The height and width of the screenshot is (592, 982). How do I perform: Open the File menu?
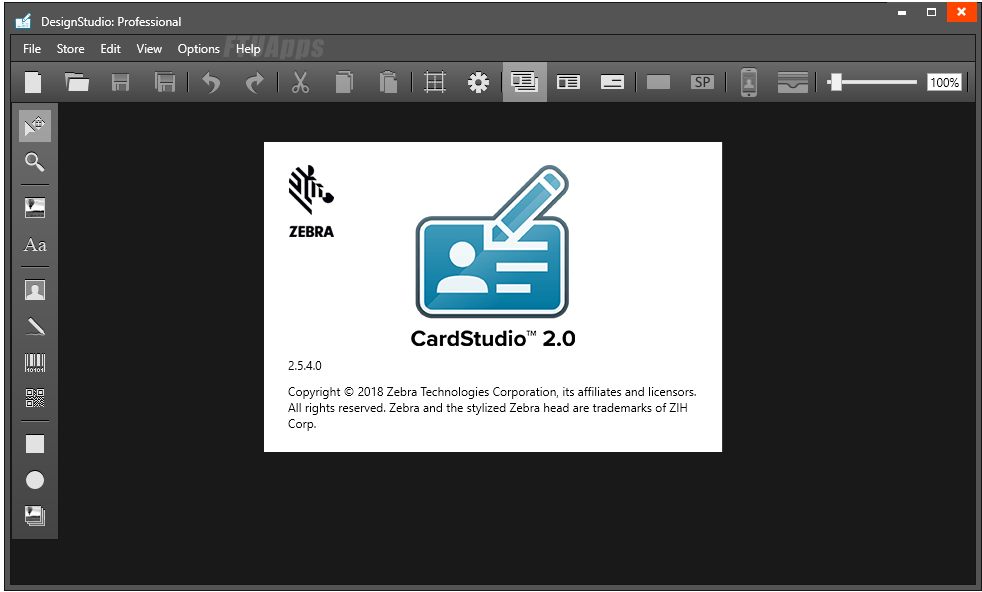(32, 49)
